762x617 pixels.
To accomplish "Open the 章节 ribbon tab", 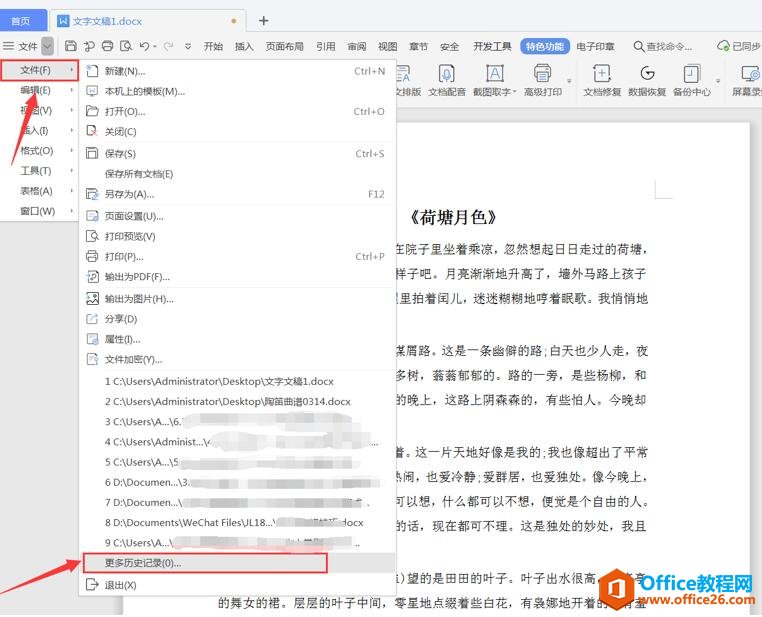I will click(x=418, y=47).
